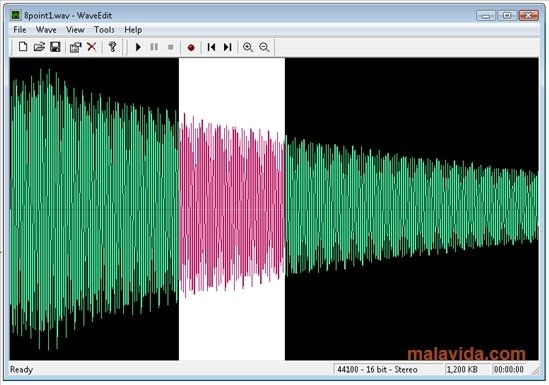Click the WaveEdit app icon in title bar

click(x=16, y=15)
